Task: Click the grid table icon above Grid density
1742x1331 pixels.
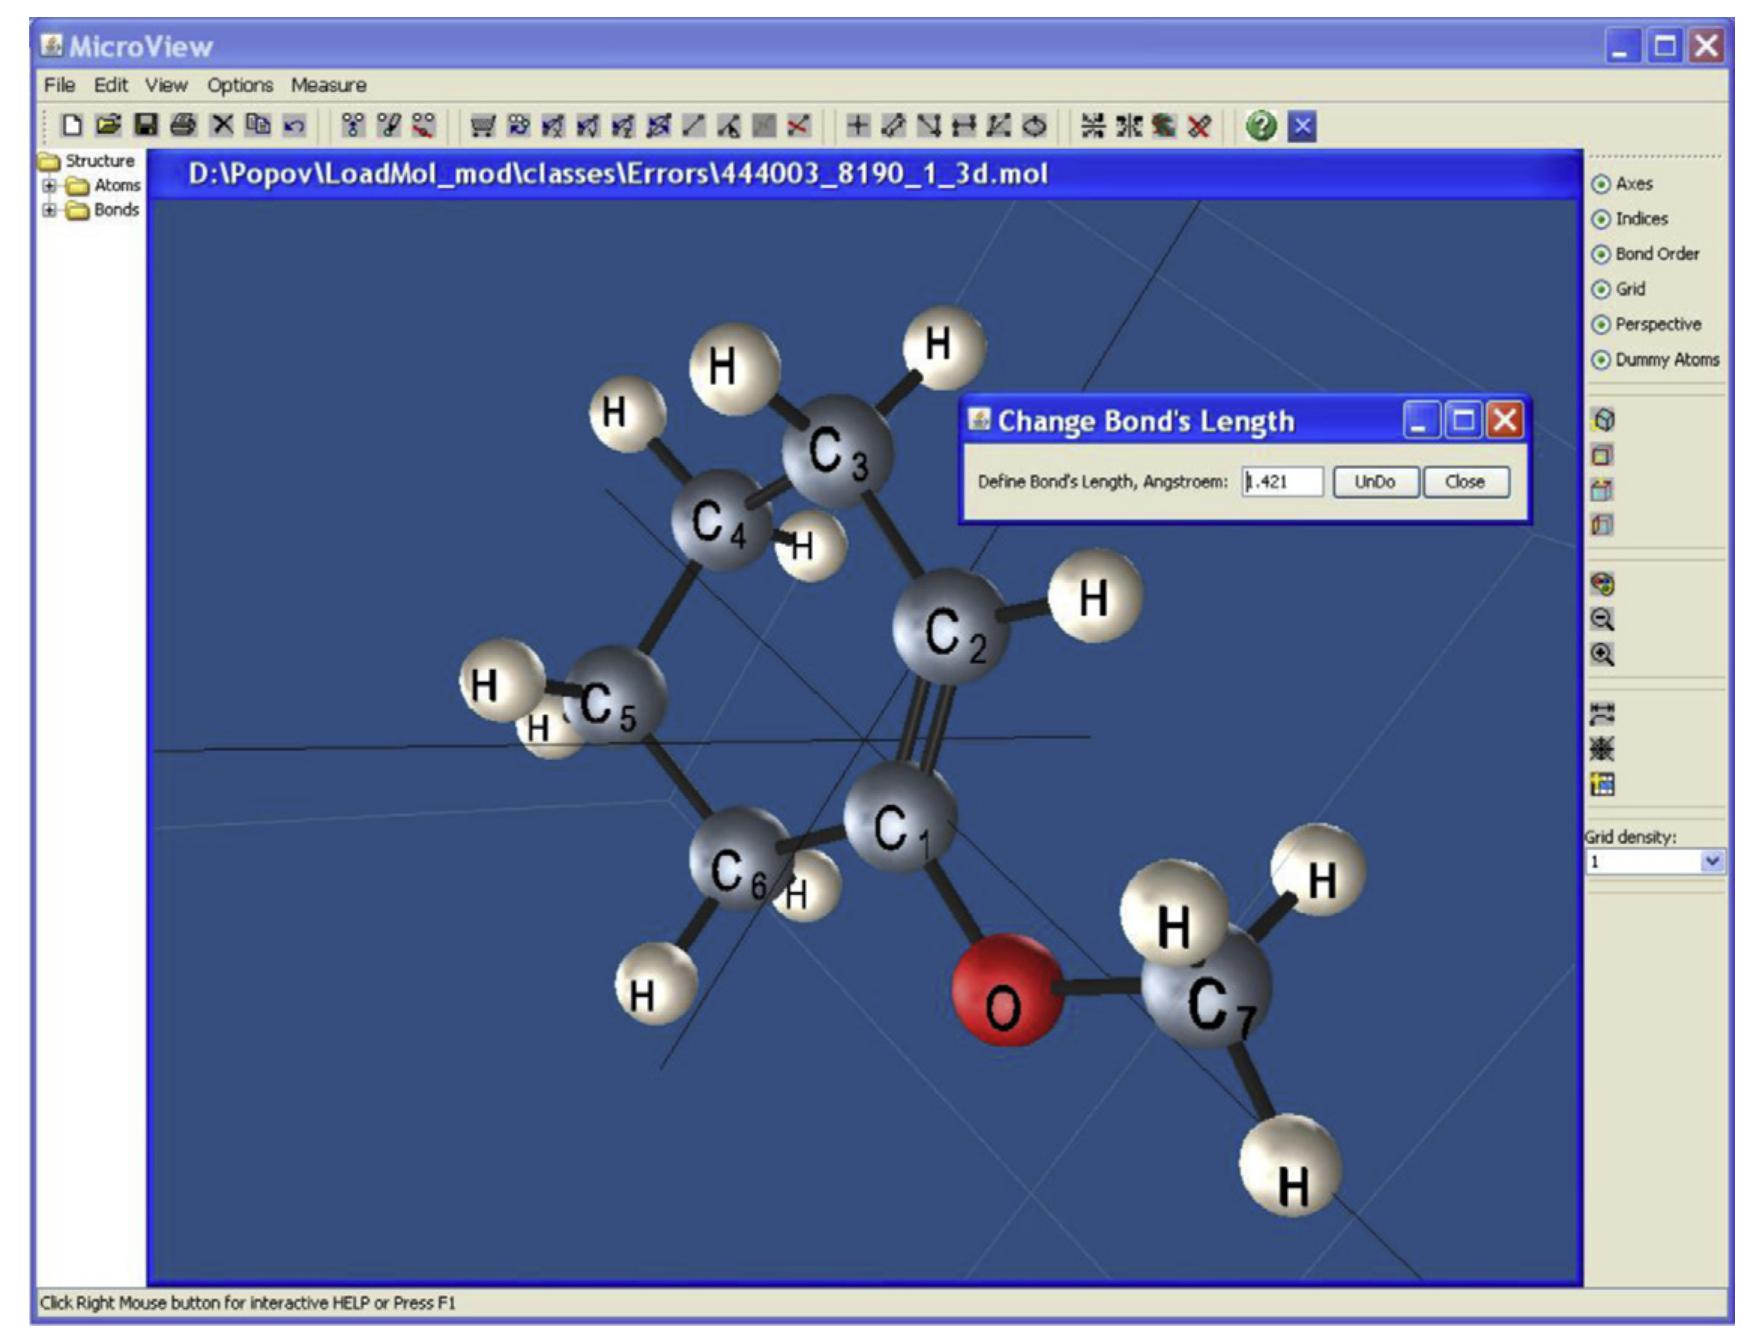Action: coord(1602,784)
